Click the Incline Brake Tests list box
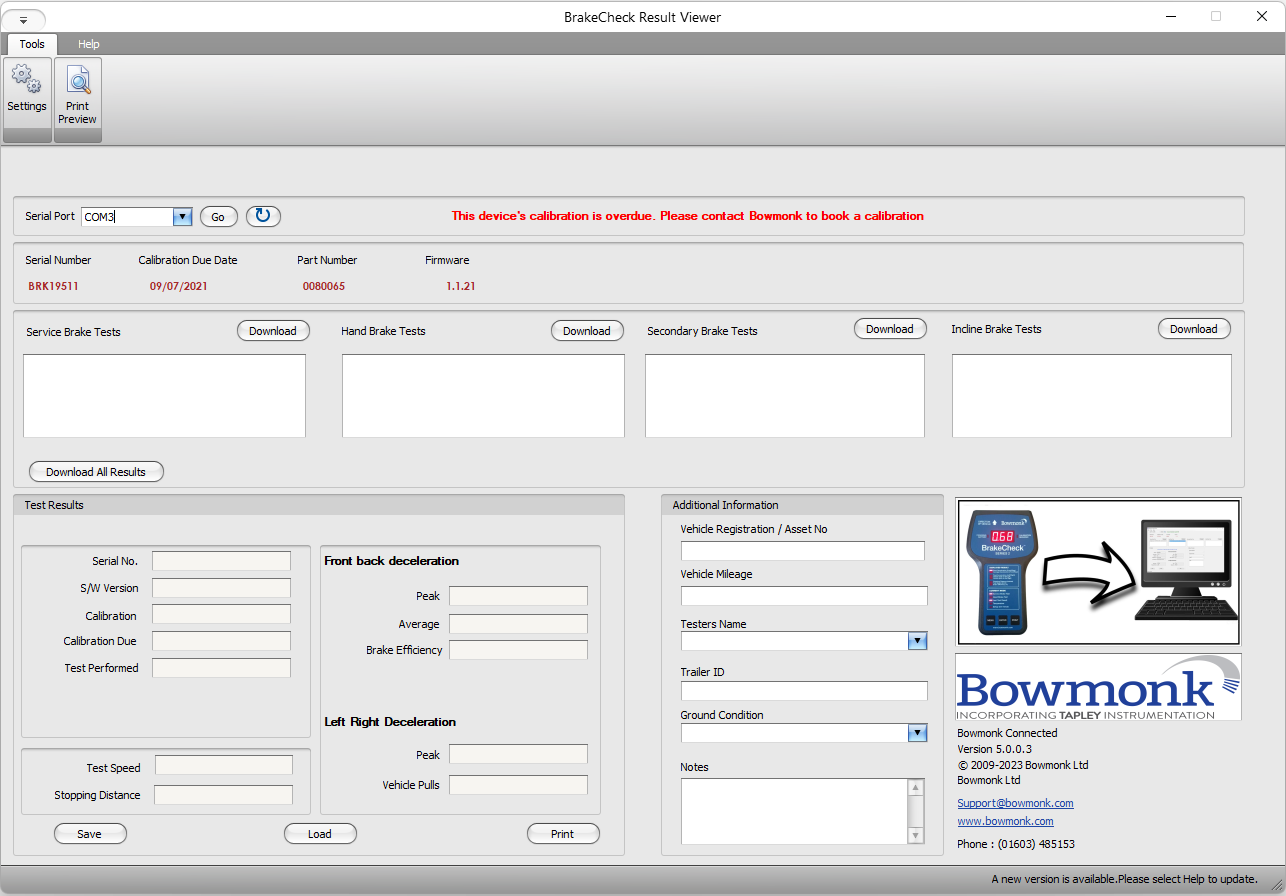The height and width of the screenshot is (896, 1286). click(x=1092, y=396)
